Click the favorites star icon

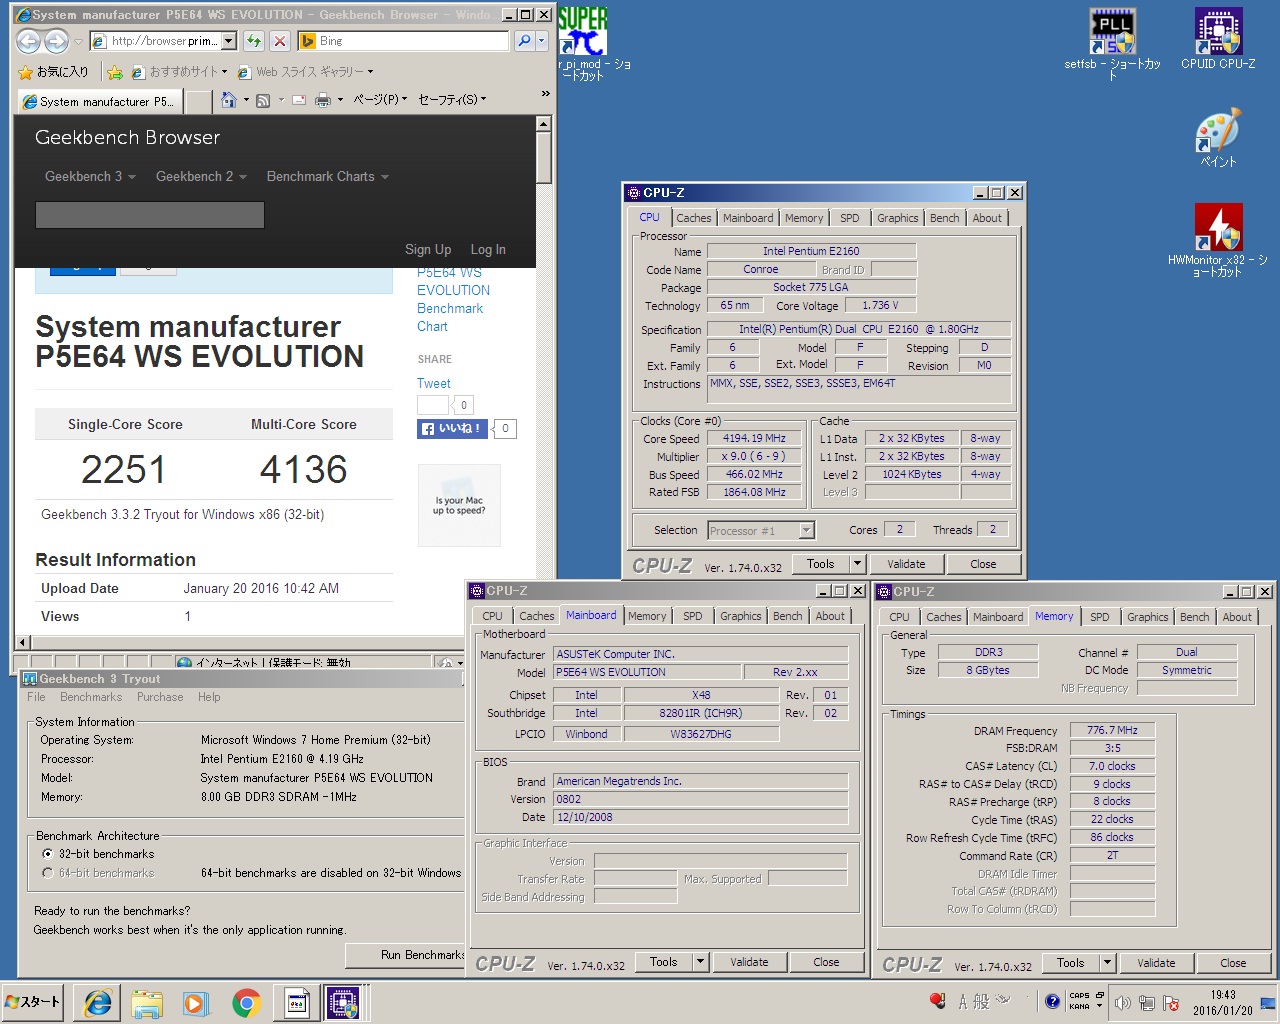[x=26, y=72]
